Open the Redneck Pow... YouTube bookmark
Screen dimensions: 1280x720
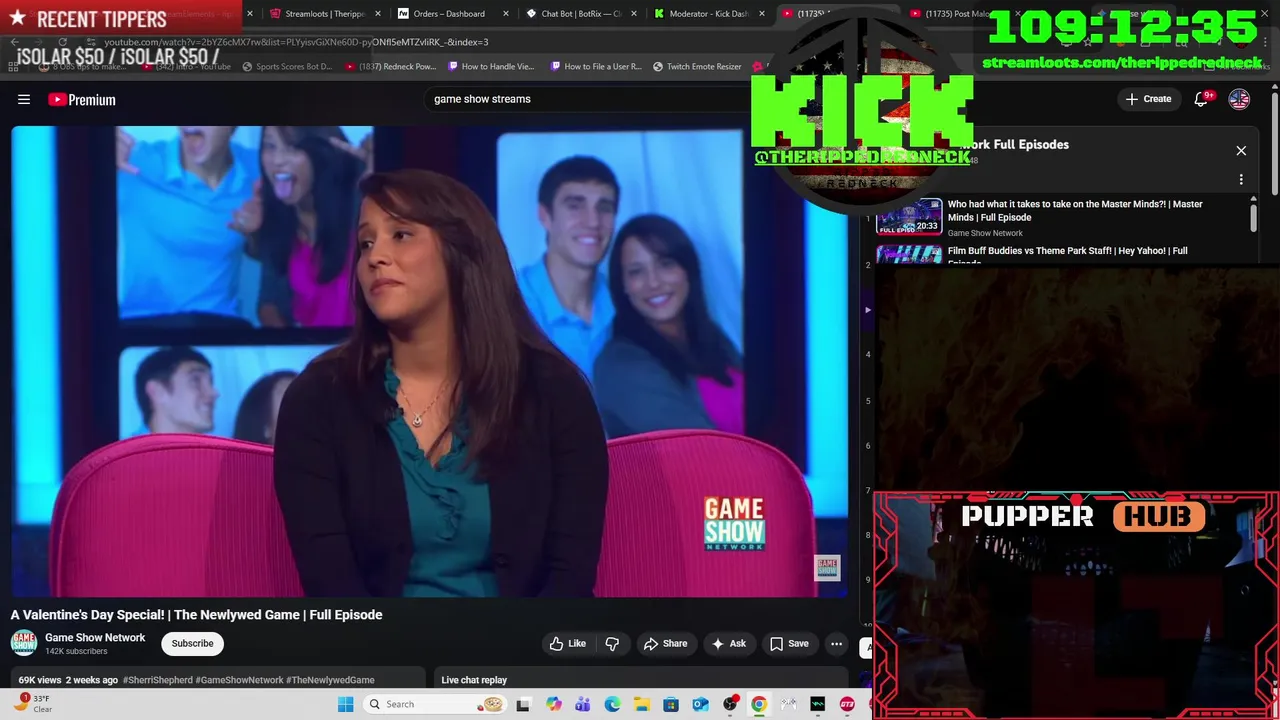click(391, 67)
